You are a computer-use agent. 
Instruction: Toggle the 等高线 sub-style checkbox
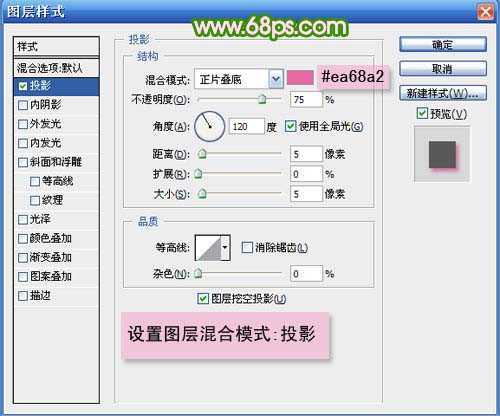35,181
